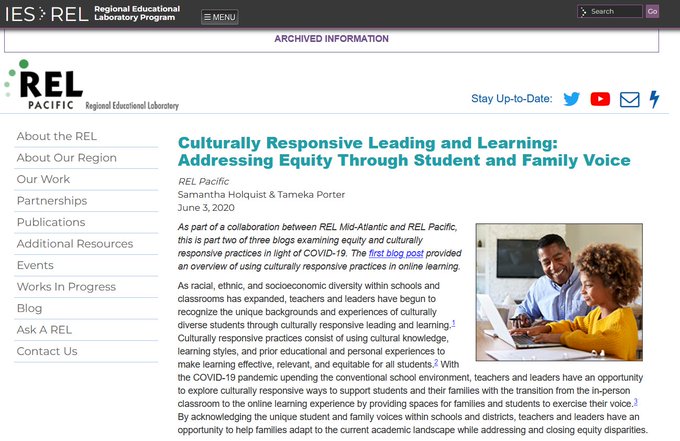680x441 pixels.
Task: Open Publications in the sidebar
Action: click(x=51, y=222)
